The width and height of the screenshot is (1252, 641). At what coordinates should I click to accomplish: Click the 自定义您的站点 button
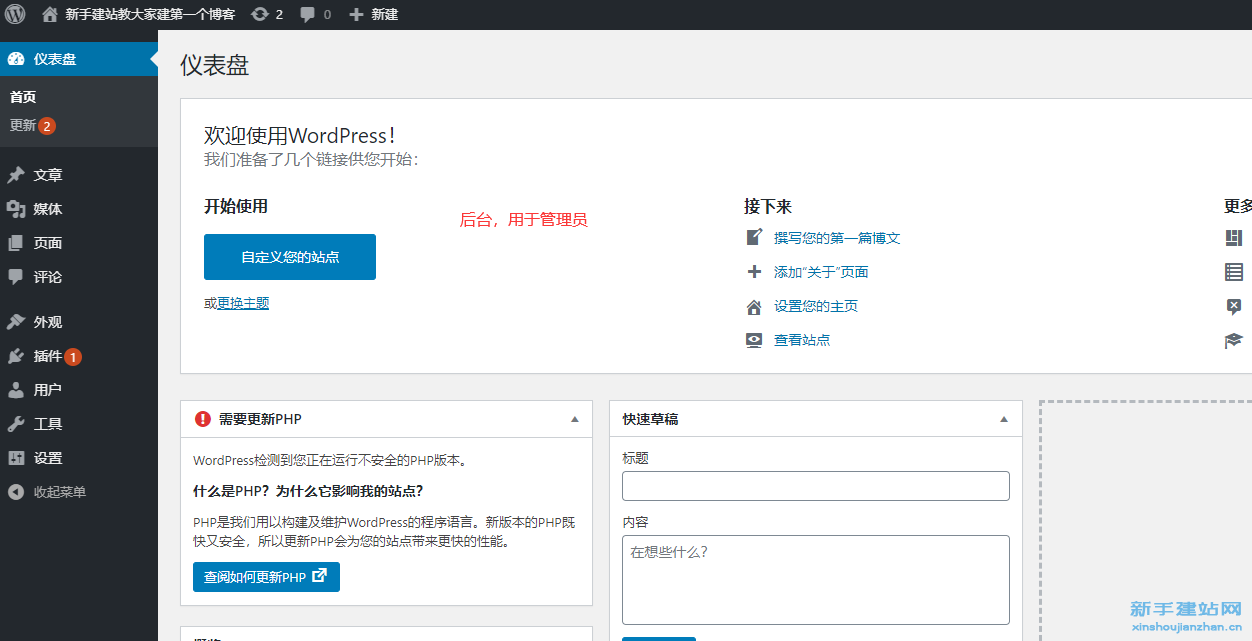click(x=290, y=257)
